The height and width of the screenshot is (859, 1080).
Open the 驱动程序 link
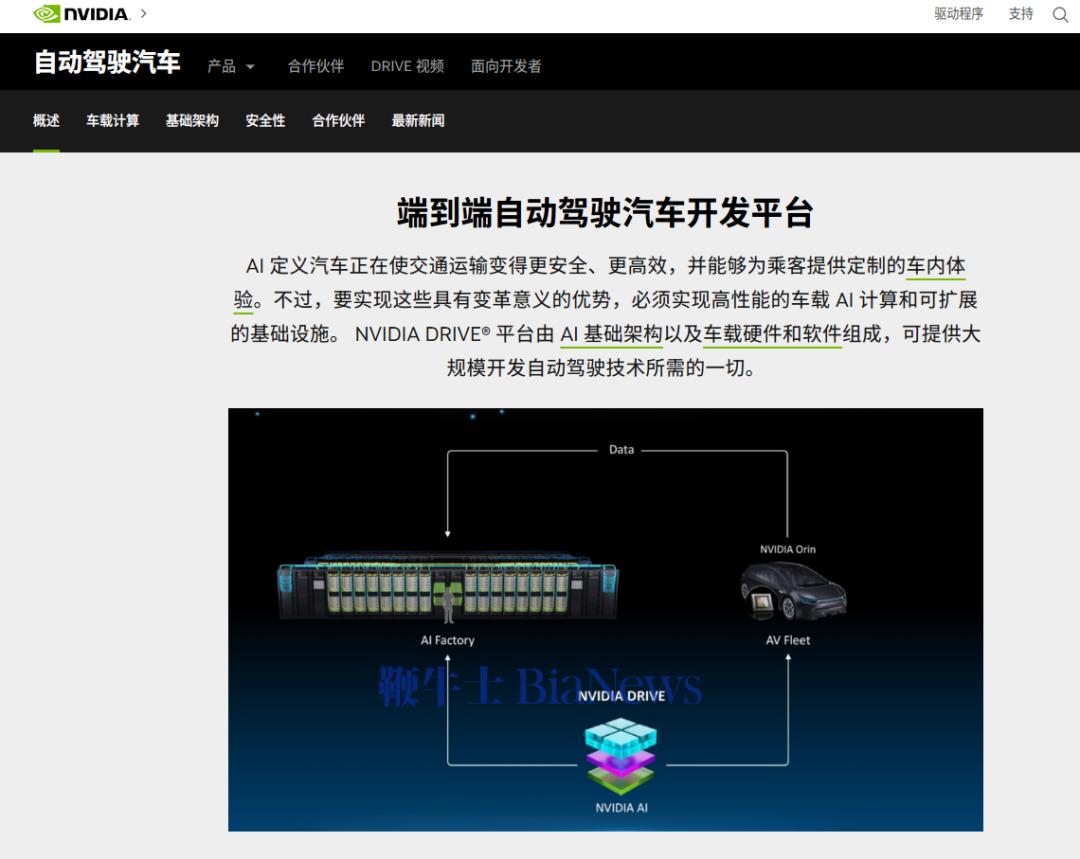[x=958, y=14]
